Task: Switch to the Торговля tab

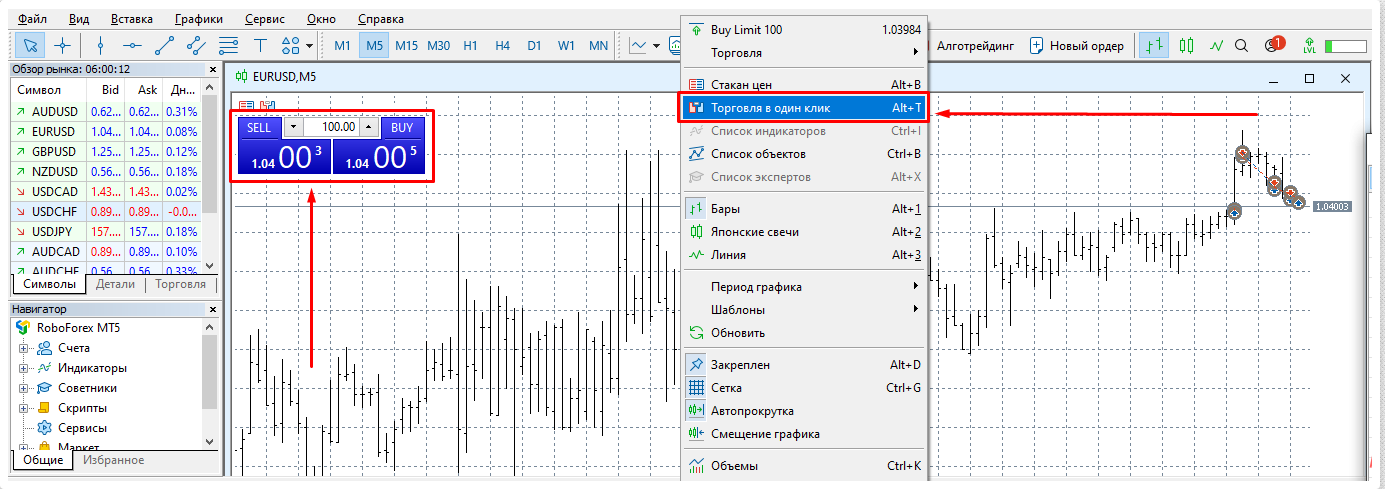Action: (x=180, y=284)
